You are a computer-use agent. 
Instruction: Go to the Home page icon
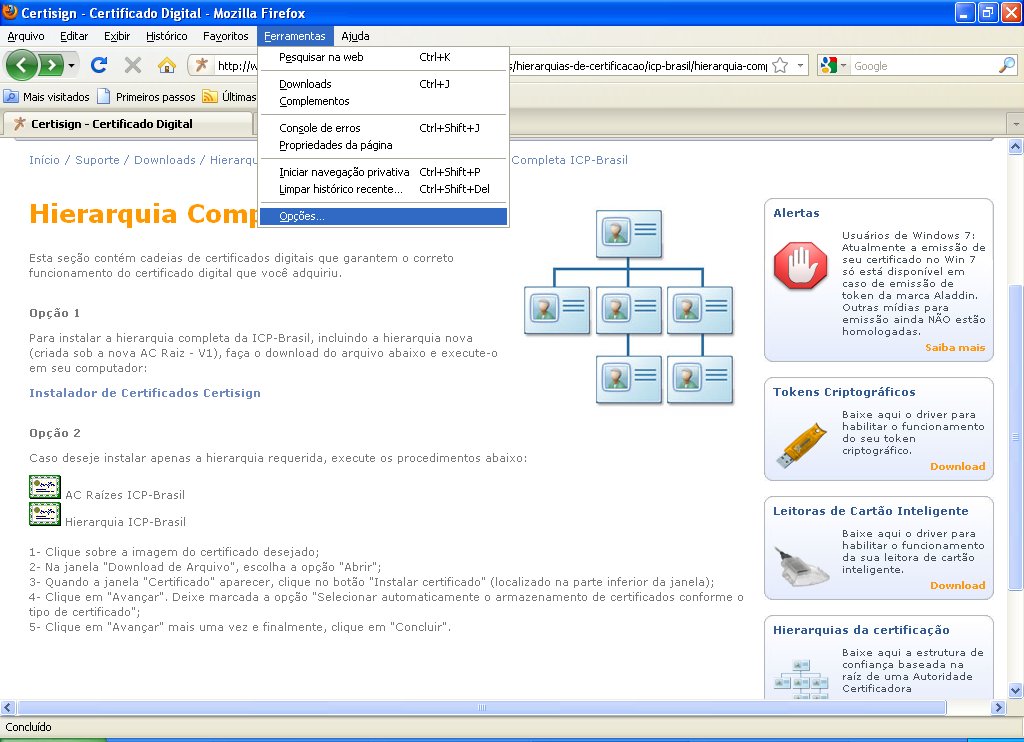click(x=167, y=65)
